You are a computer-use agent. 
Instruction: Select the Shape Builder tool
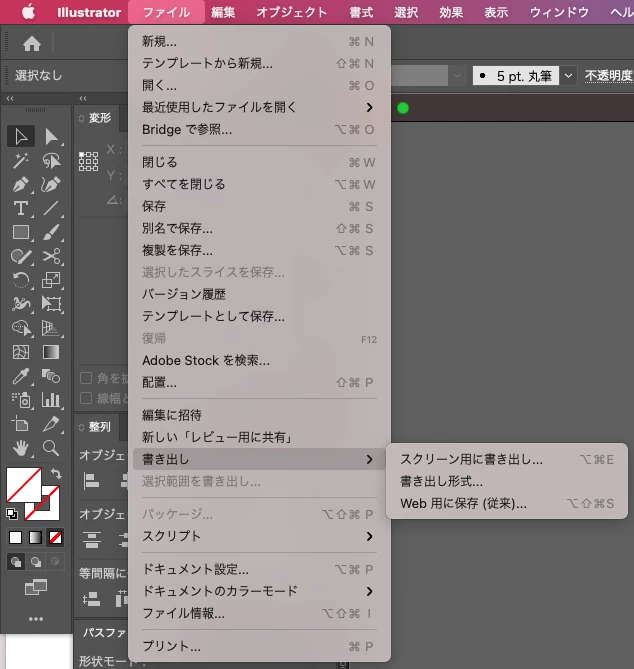coord(20,328)
